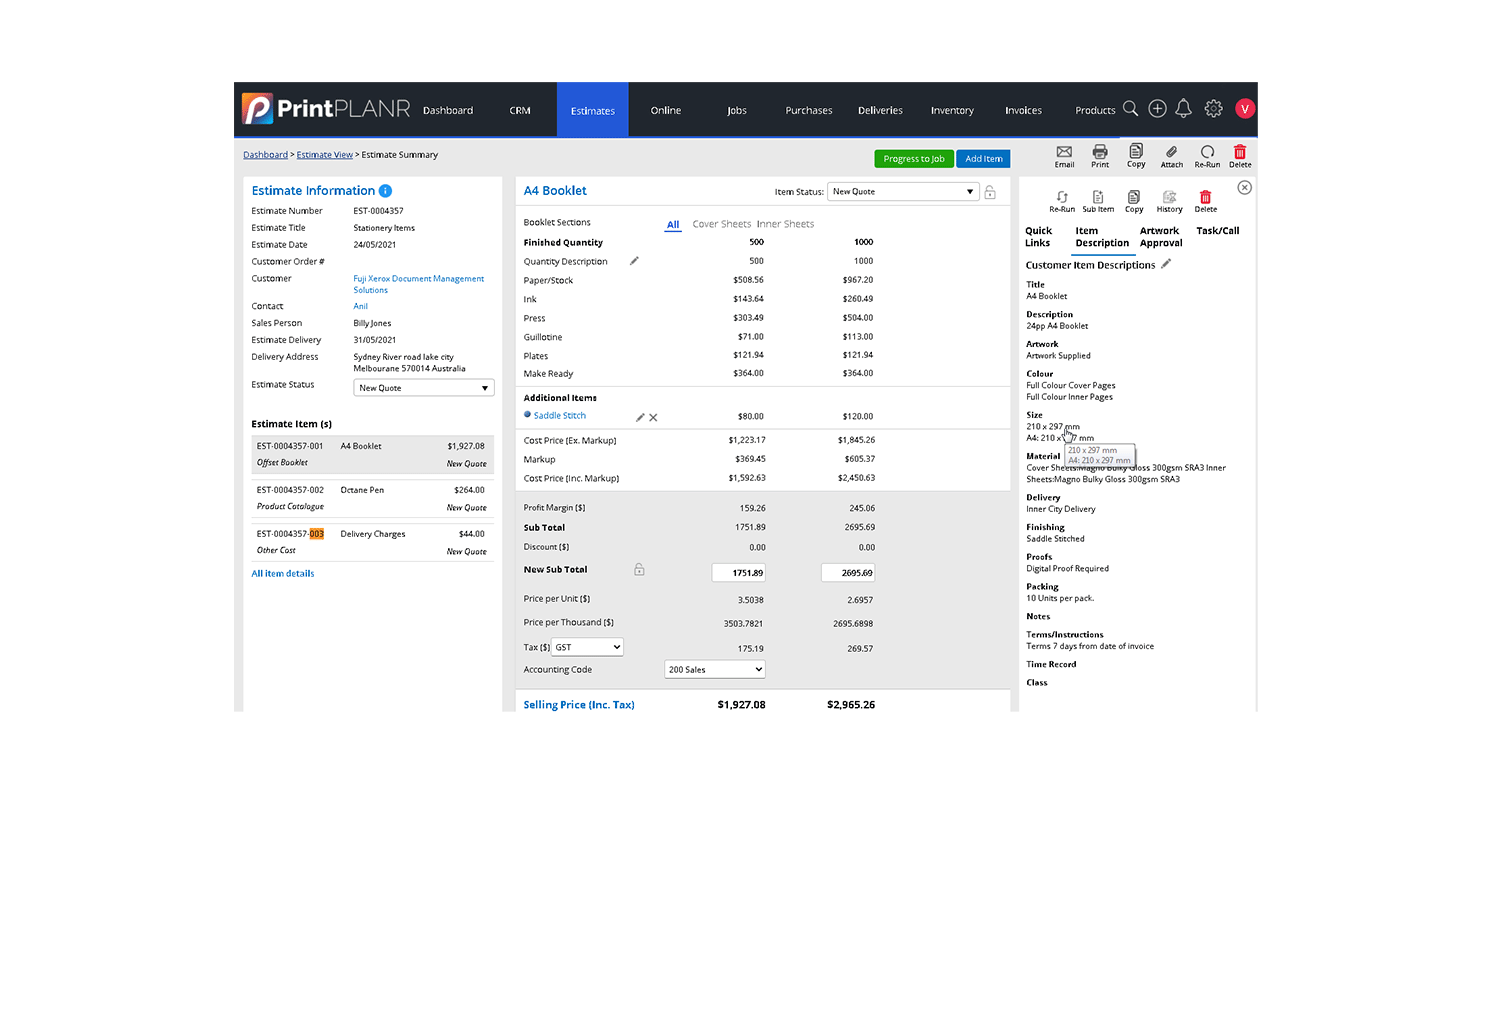
Task: Switch to the Inner Sheets tab
Action: click(785, 224)
